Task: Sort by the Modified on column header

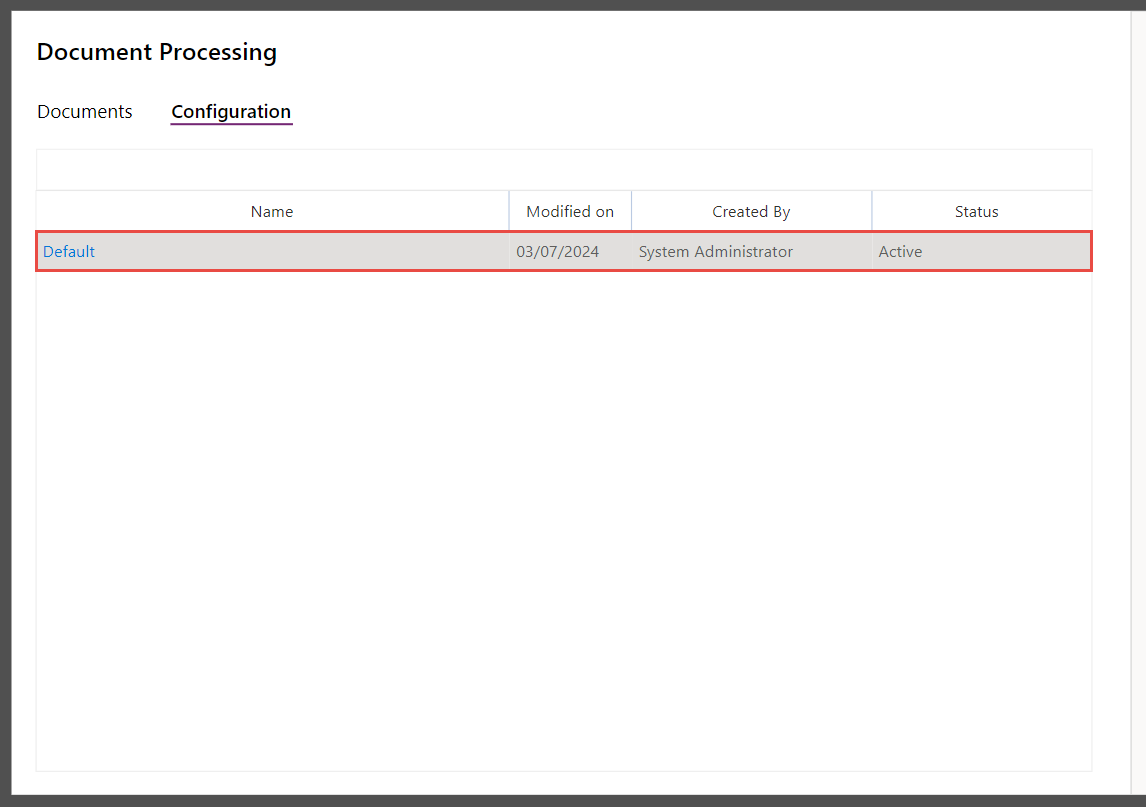Action: 570,211
